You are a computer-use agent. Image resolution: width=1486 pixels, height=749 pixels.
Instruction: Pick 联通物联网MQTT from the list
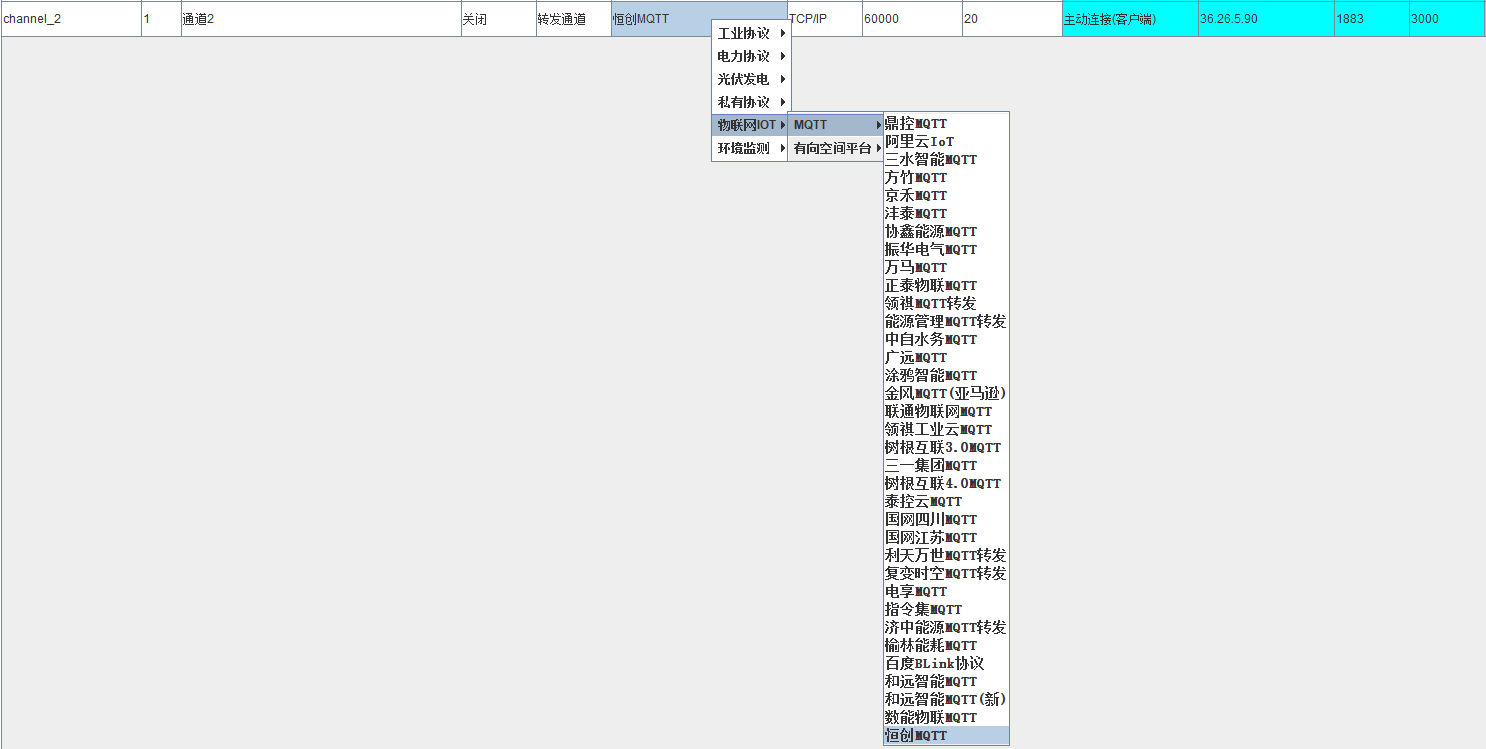click(946, 411)
